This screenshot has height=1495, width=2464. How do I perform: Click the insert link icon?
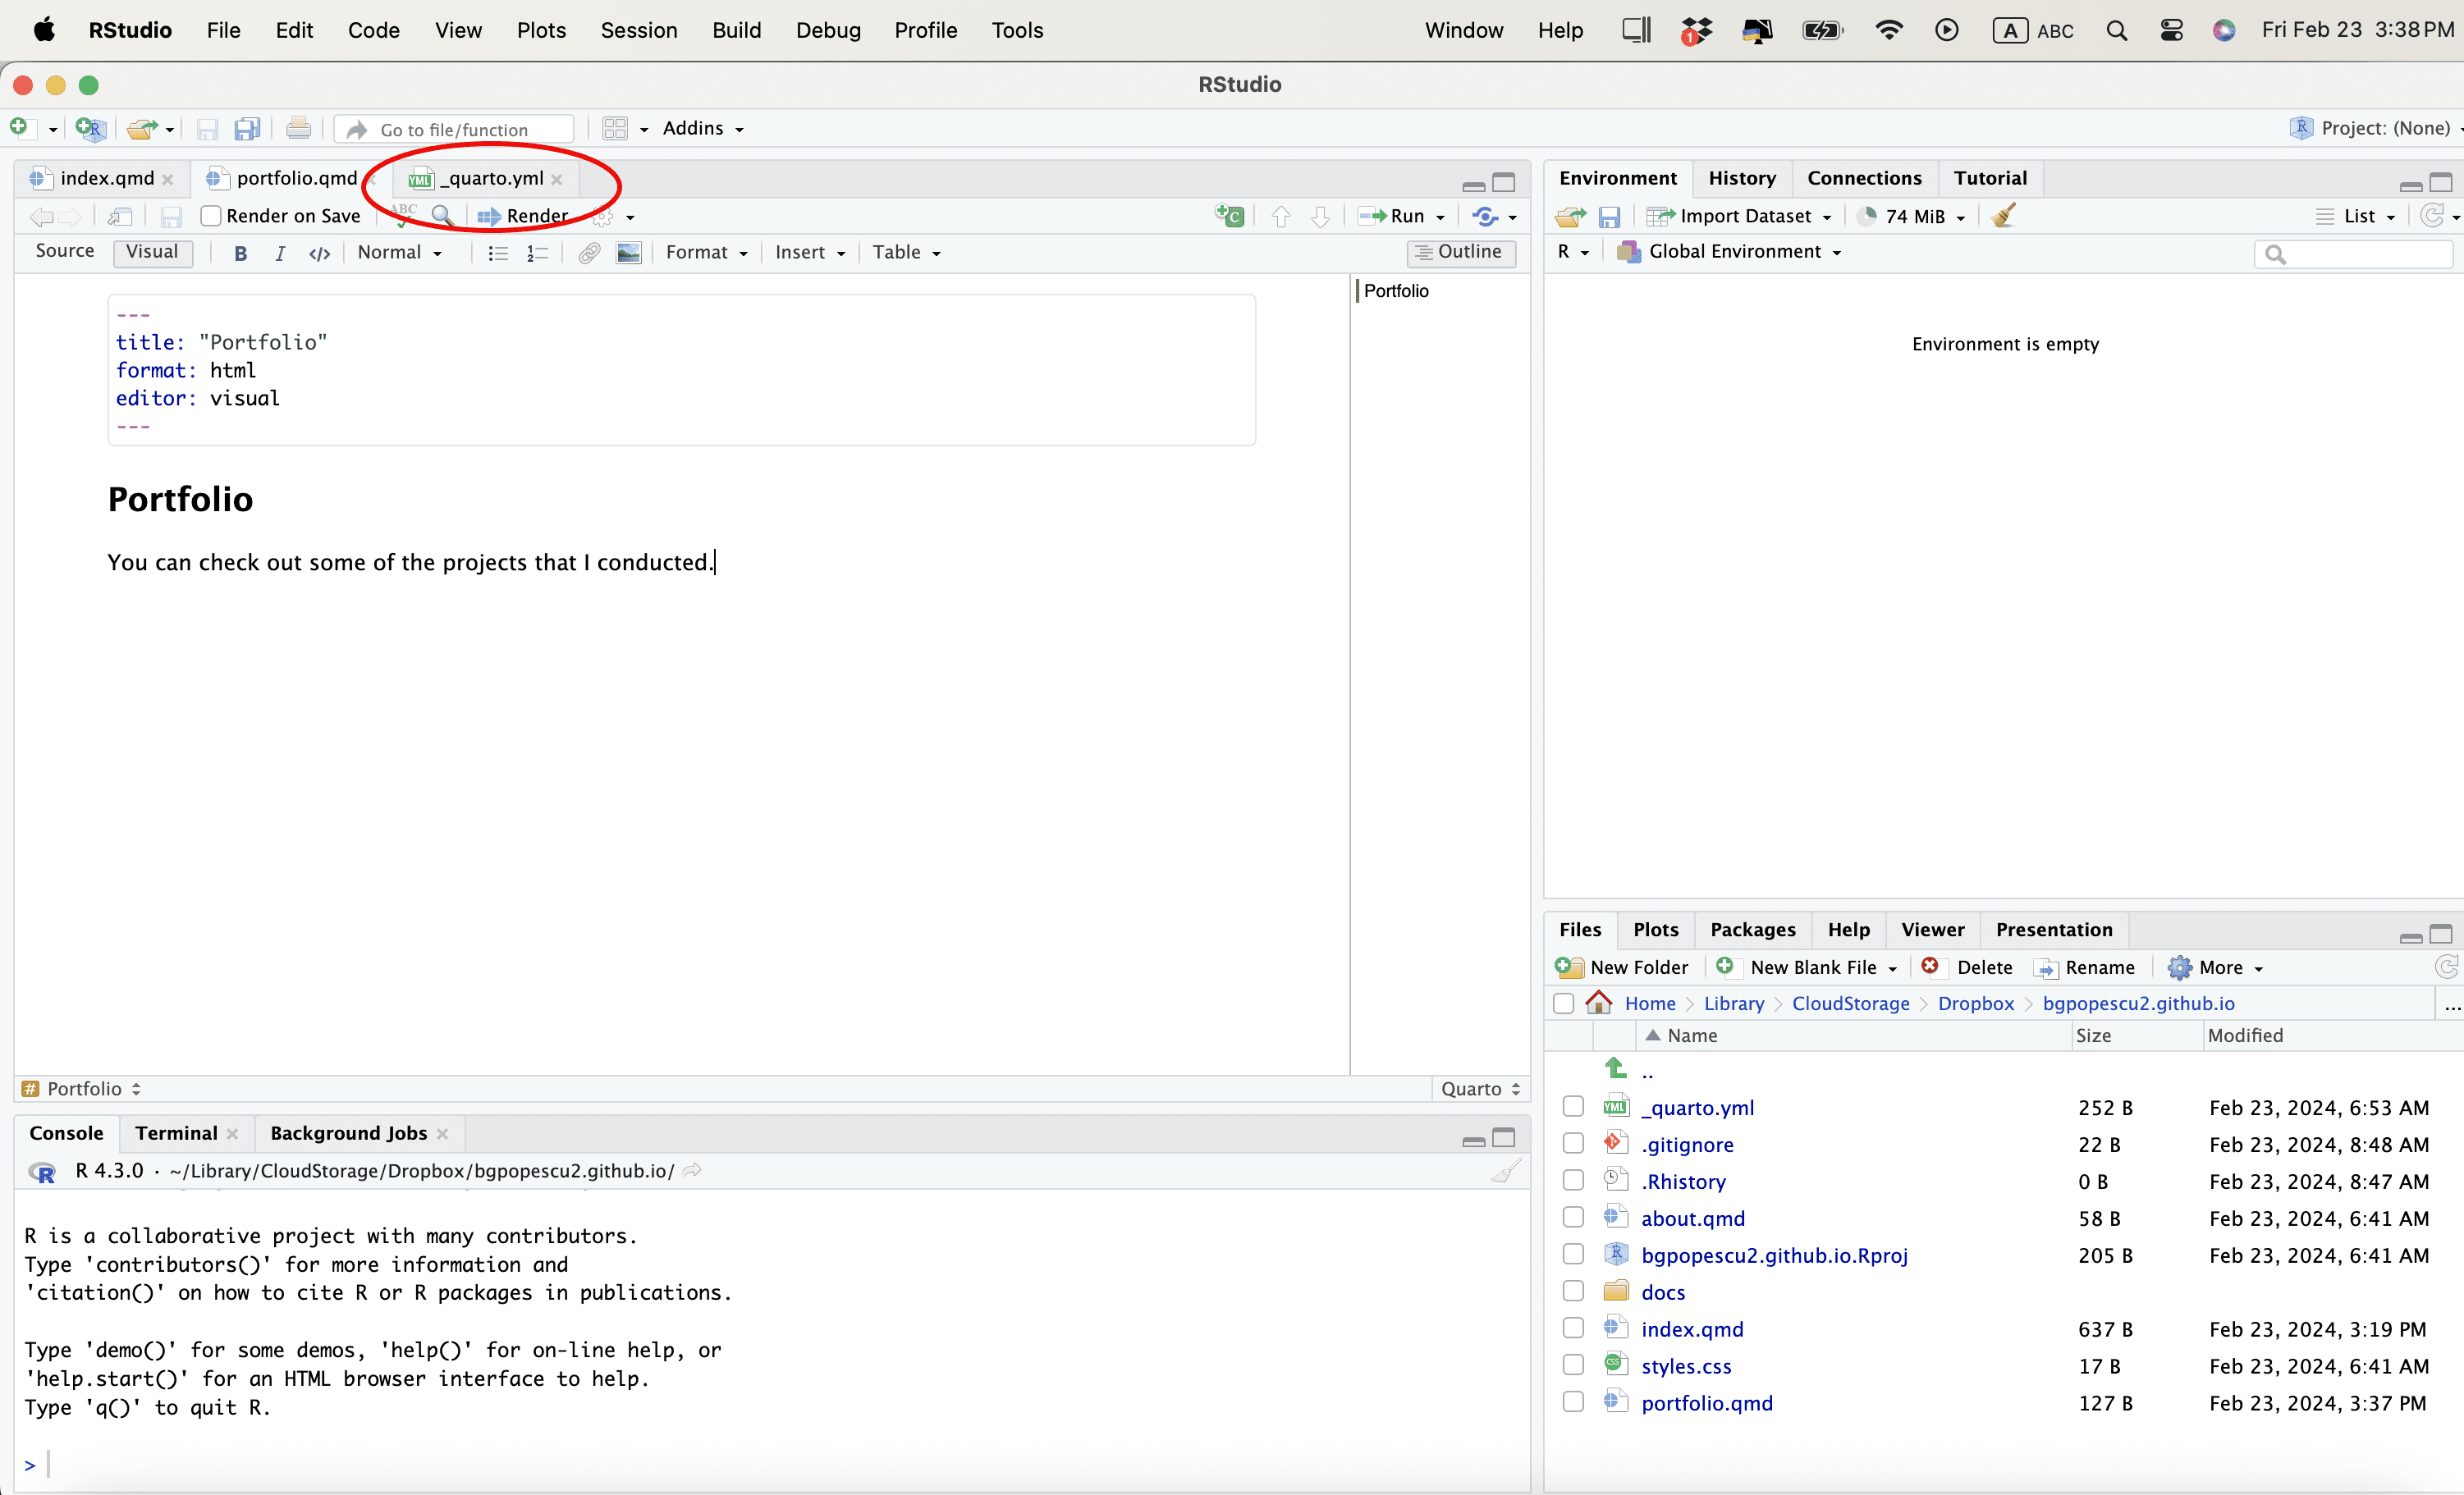[589, 253]
